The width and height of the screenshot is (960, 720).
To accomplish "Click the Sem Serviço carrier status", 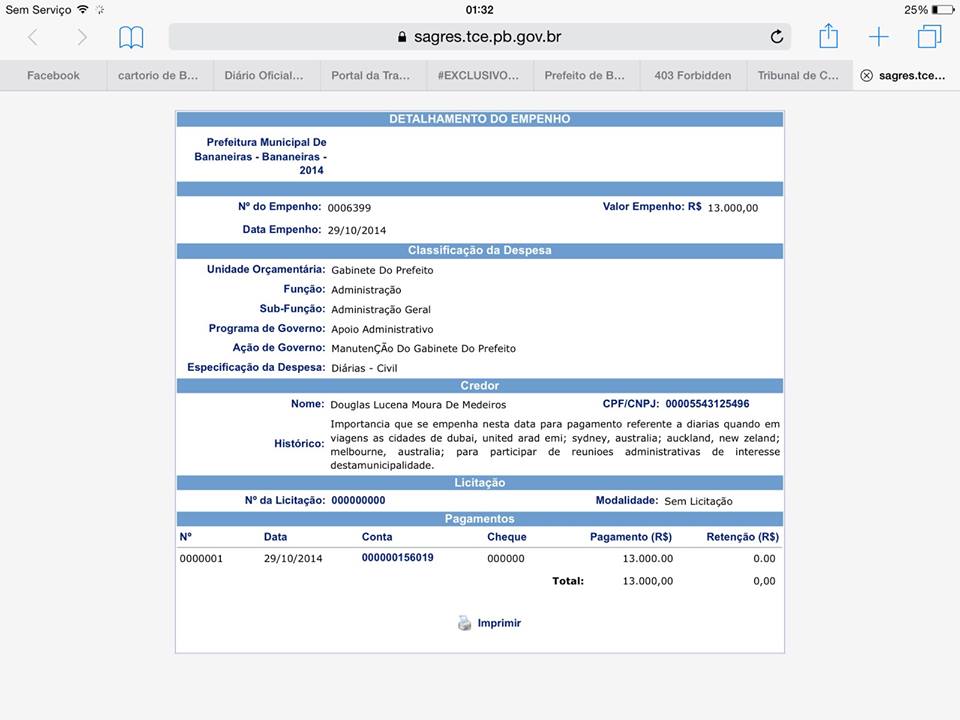I will (x=38, y=10).
